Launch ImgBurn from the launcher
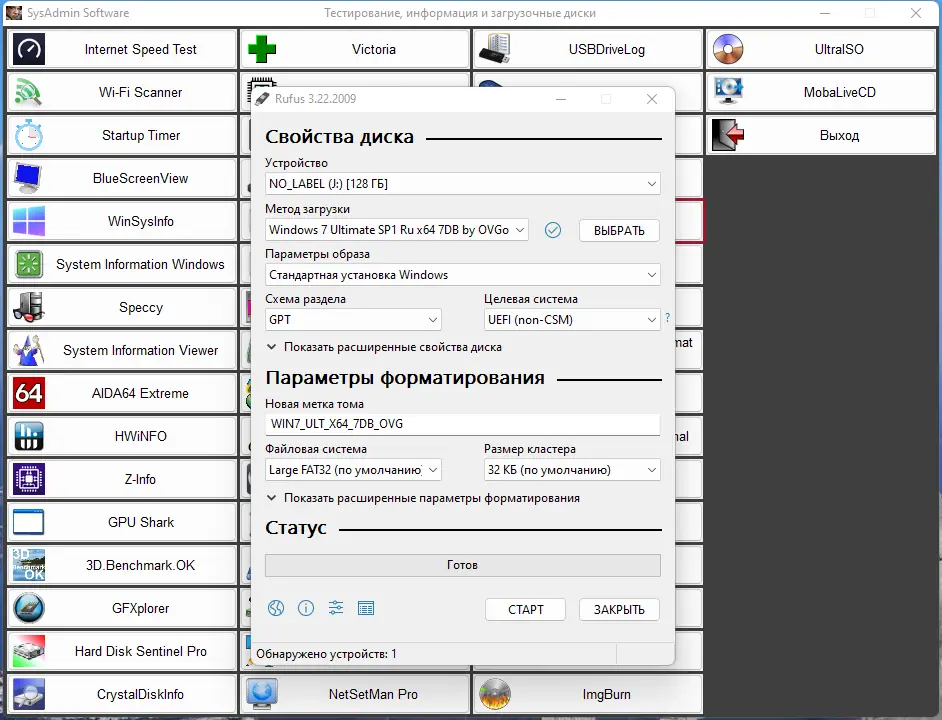942x720 pixels. [587, 694]
